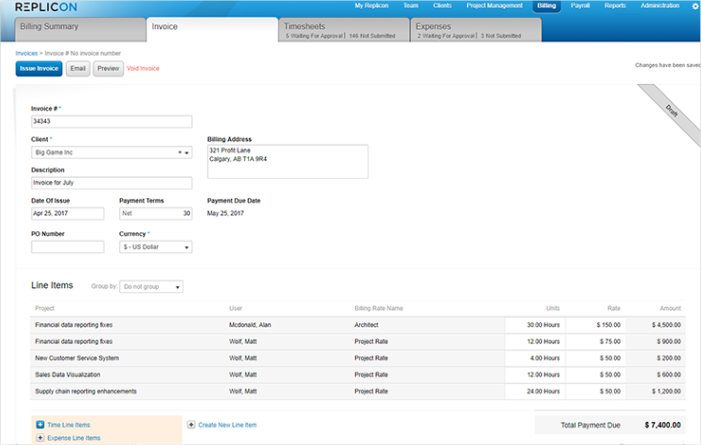Image resolution: width=701 pixels, height=445 pixels.
Task: Switch to the Billing Summary tab
Action: 80,30
